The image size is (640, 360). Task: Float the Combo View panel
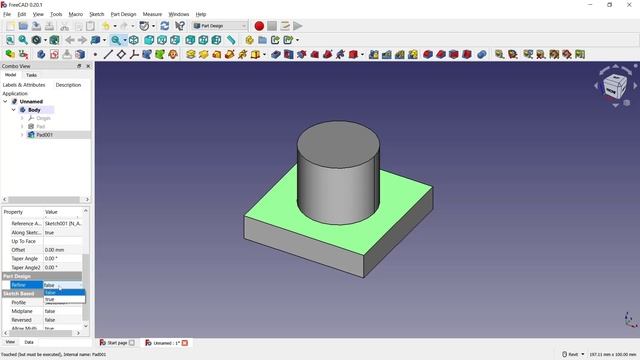pos(79,66)
